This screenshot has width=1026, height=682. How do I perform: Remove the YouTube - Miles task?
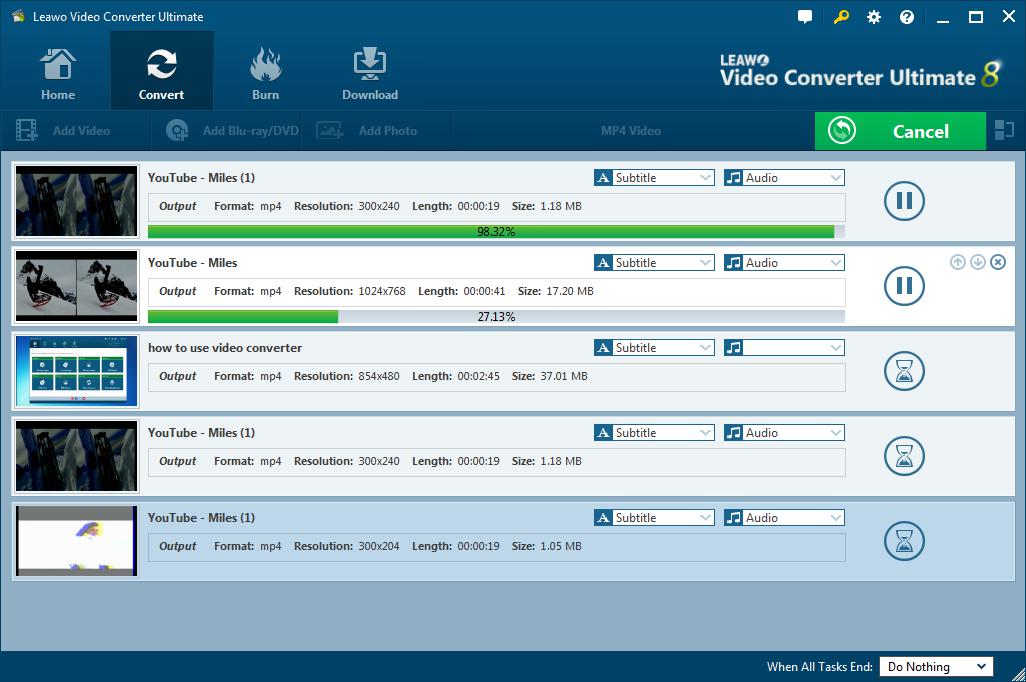pos(998,262)
